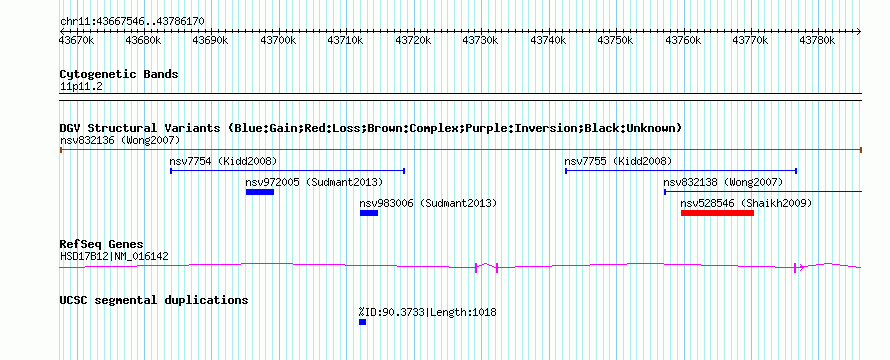Click the 43760k ruler position
The image size is (890, 360).
pyautogui.click(x=683, y=40)
